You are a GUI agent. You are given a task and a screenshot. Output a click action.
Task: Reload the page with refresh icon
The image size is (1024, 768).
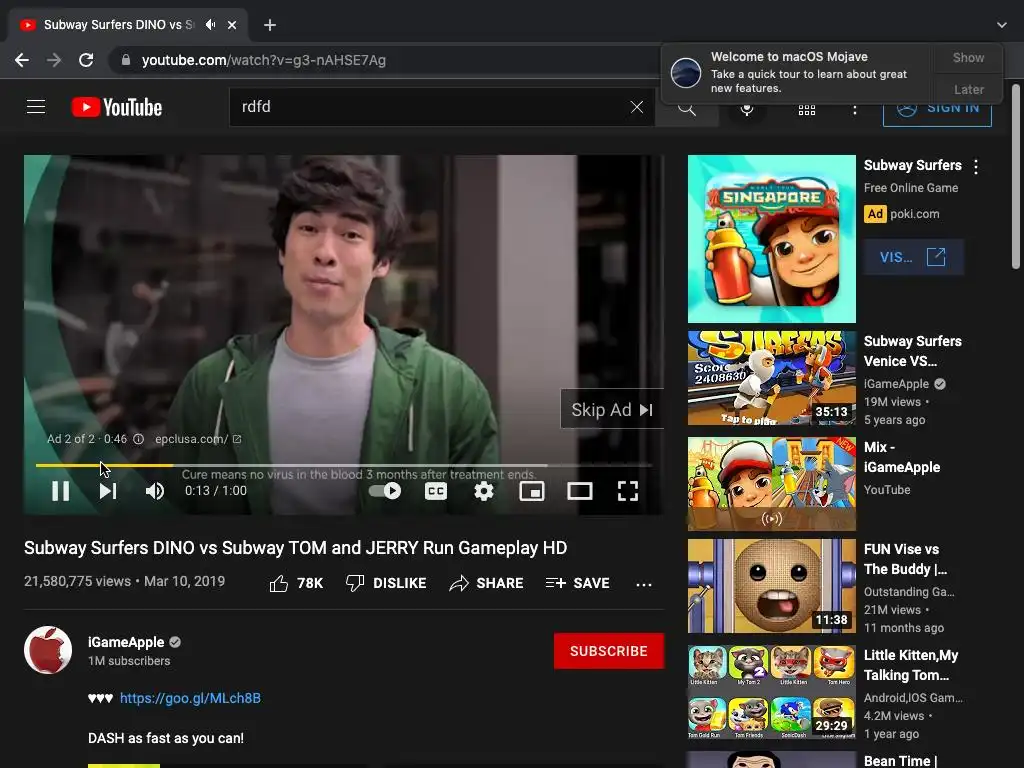(86, 60)
